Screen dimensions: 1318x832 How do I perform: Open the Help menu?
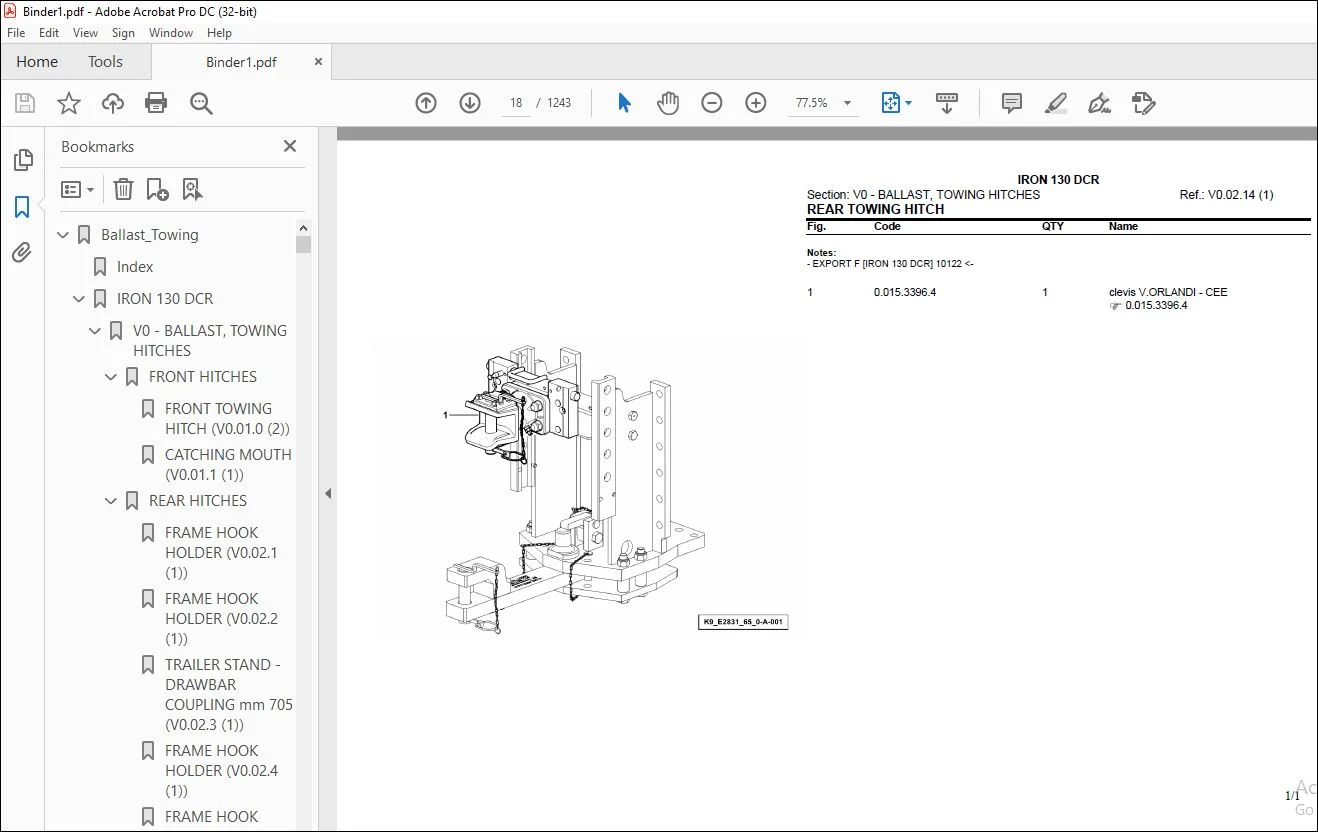pos(219,33)
